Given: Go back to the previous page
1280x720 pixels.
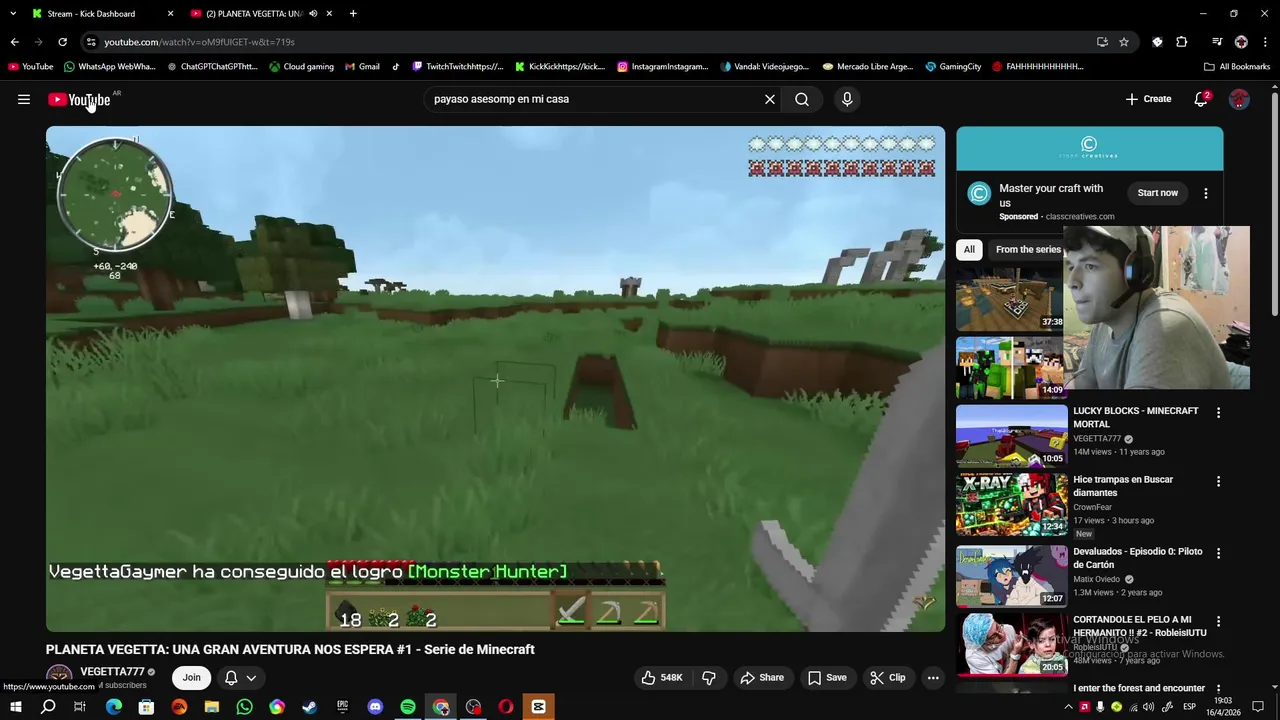Looking at the screenshot, I should [x=14, y=42].
